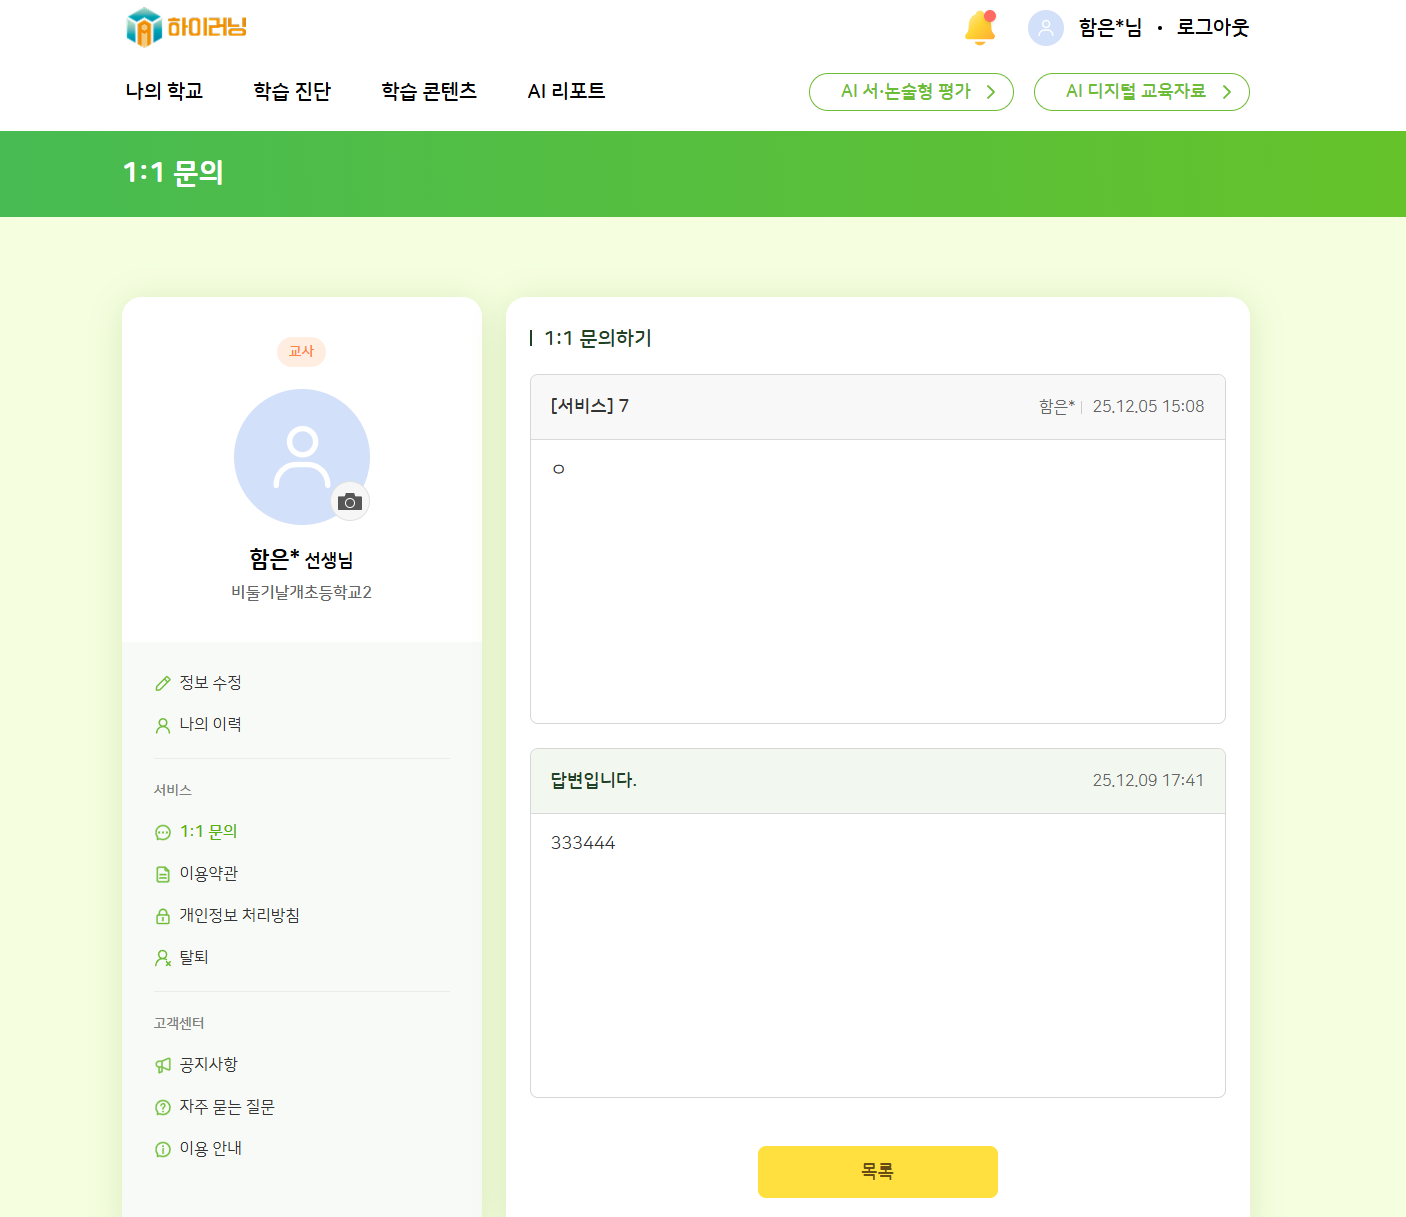Open 나의 이력 in the sidebar

pyautogui.click(x=210, y=725)
